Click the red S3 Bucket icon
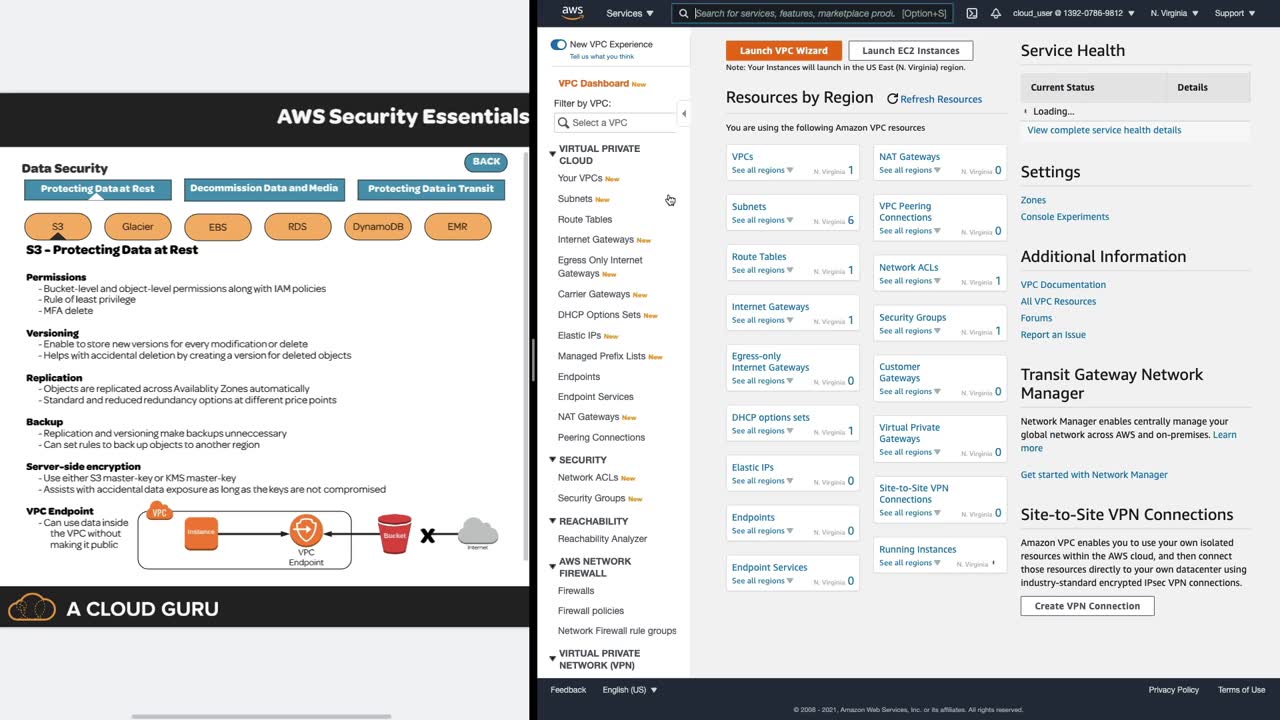The height and width of the screenshot is (720, 1280). pyautogui.click(x=394, y=534)
